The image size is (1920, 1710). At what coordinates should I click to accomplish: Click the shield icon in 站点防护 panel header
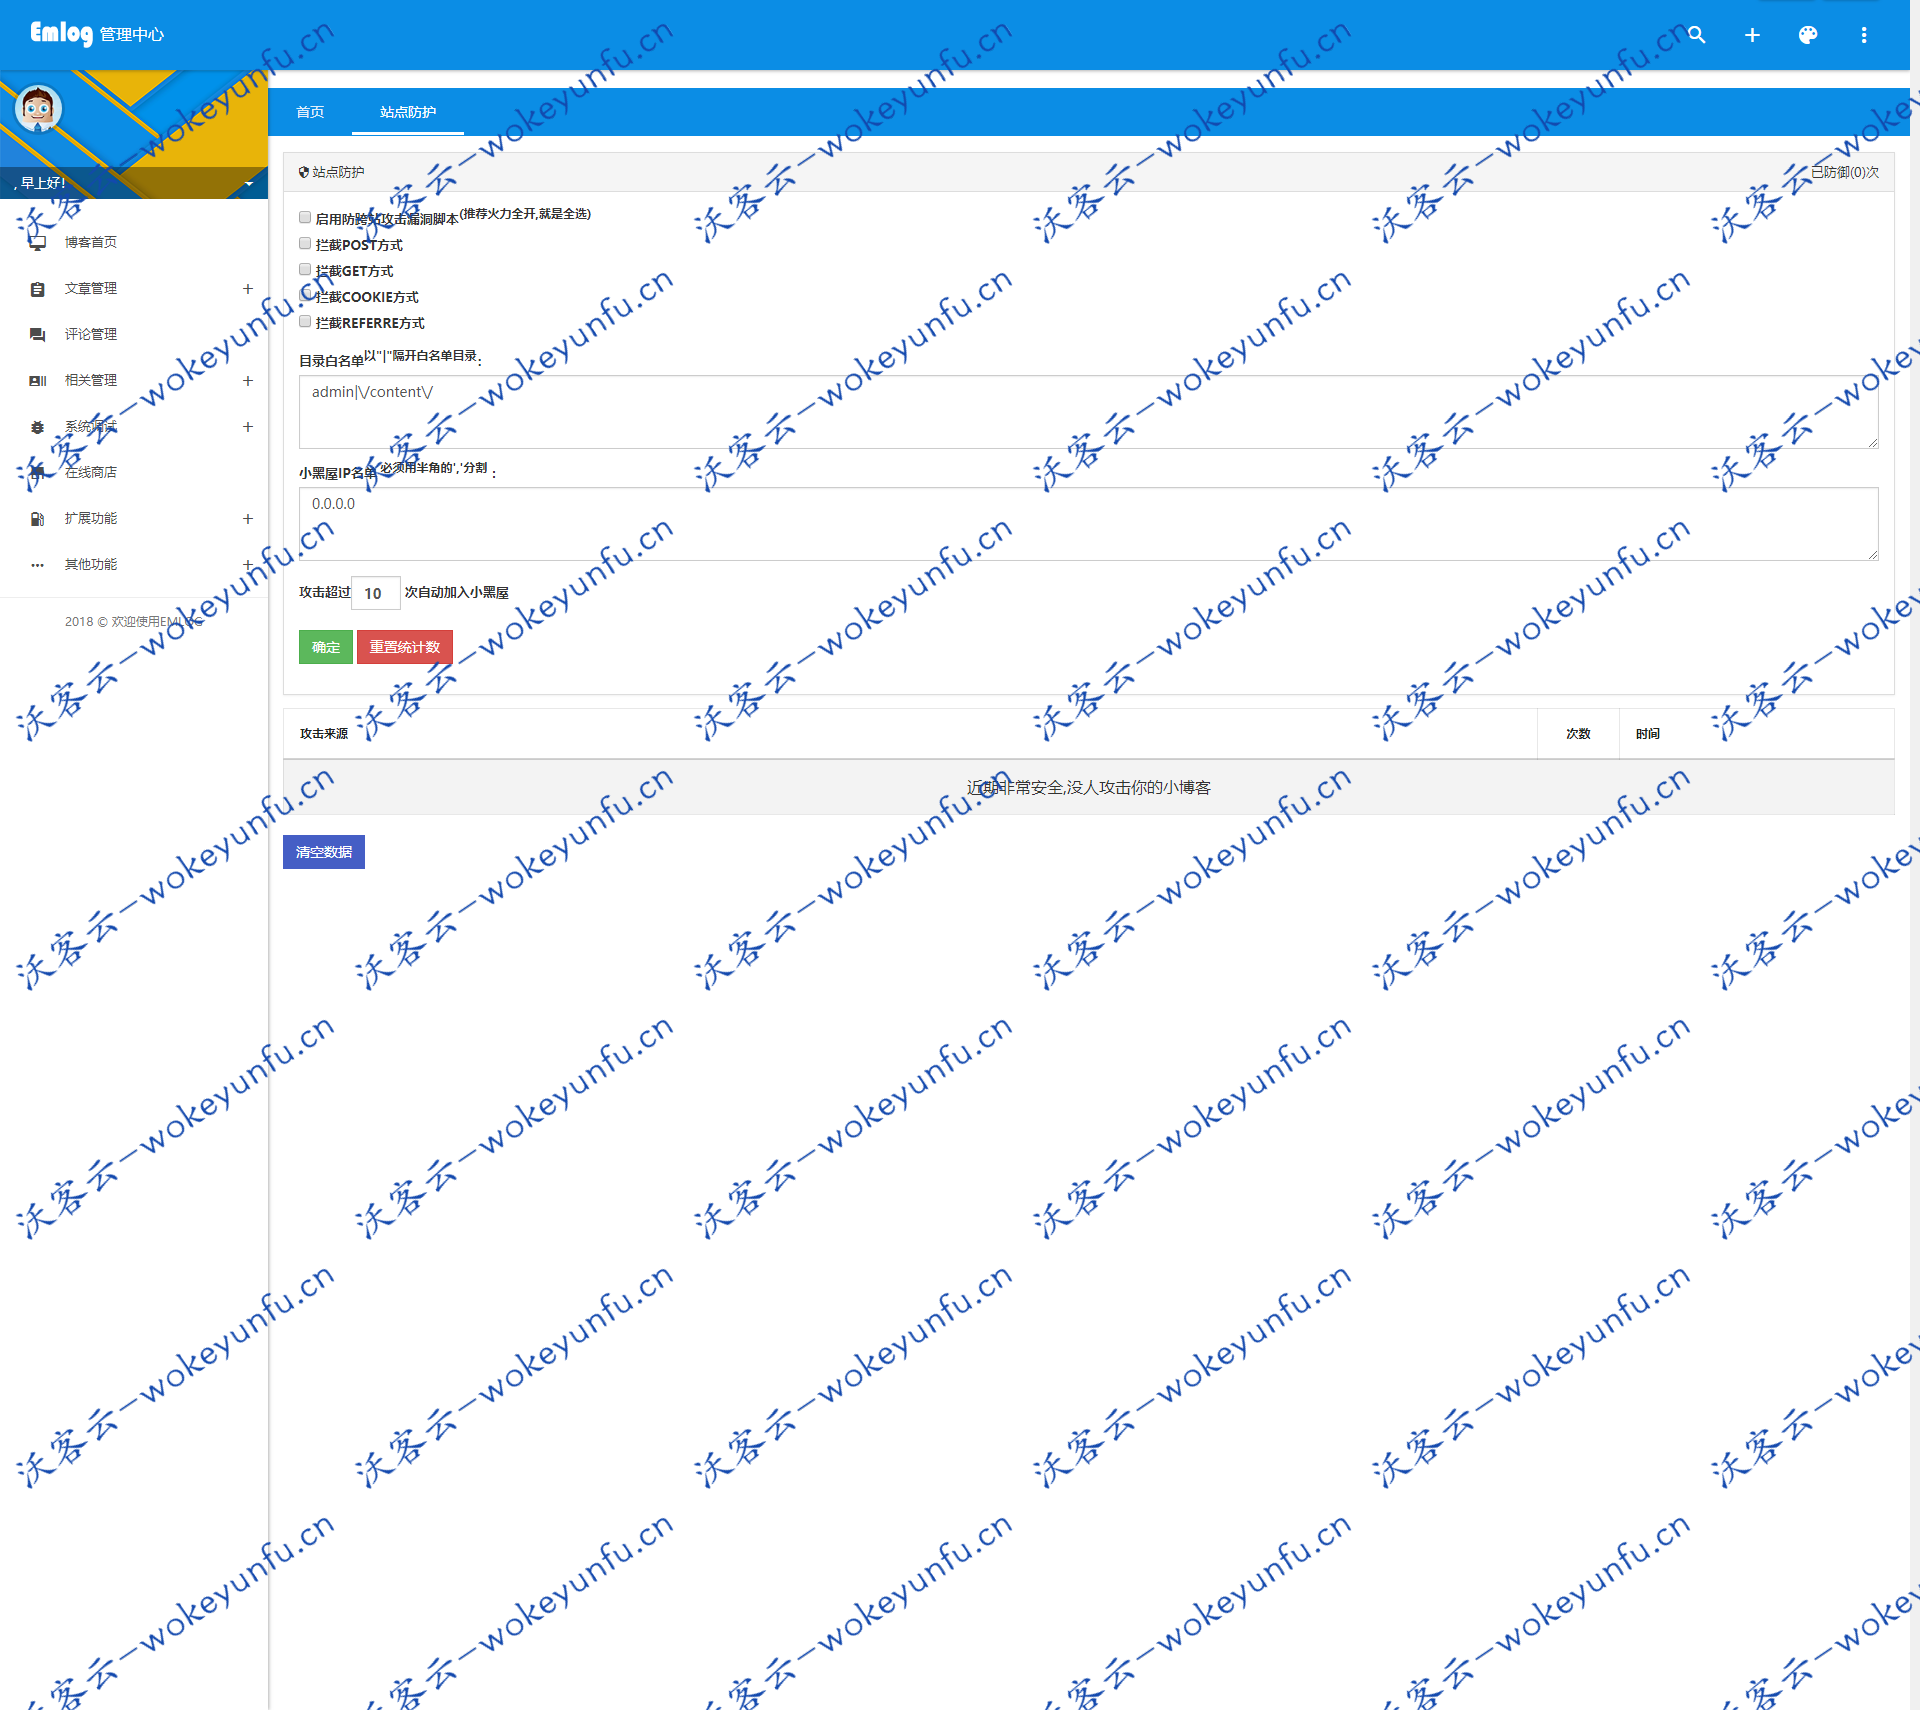(304, 172)
